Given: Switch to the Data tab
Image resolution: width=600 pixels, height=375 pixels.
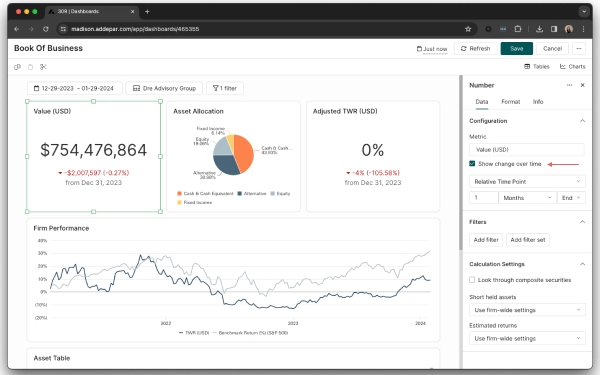Looking at the screenshot, I should [x=482, y=102].
